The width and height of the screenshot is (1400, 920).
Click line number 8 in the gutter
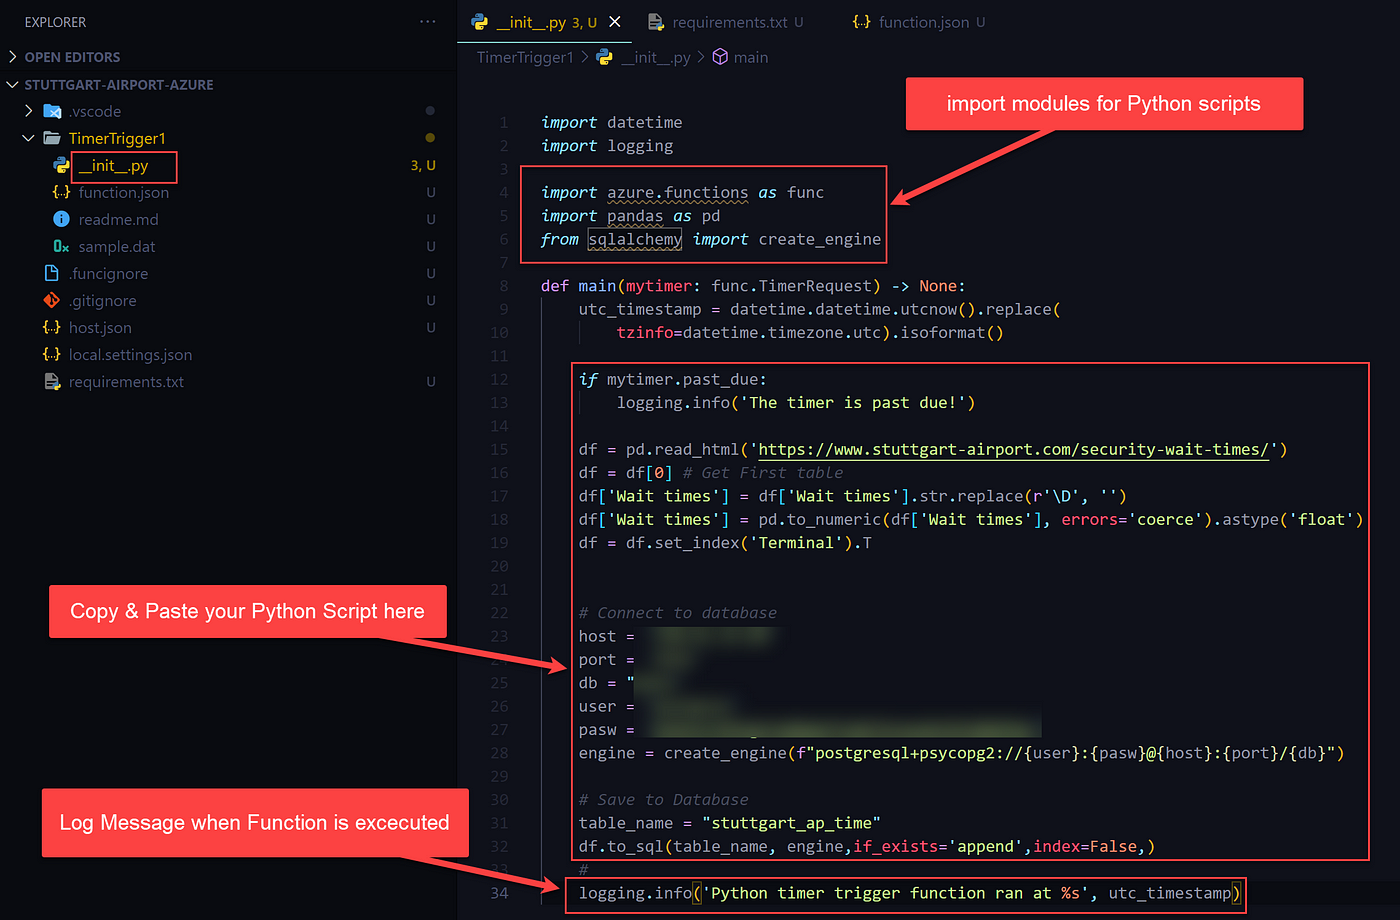pos(504,286)
